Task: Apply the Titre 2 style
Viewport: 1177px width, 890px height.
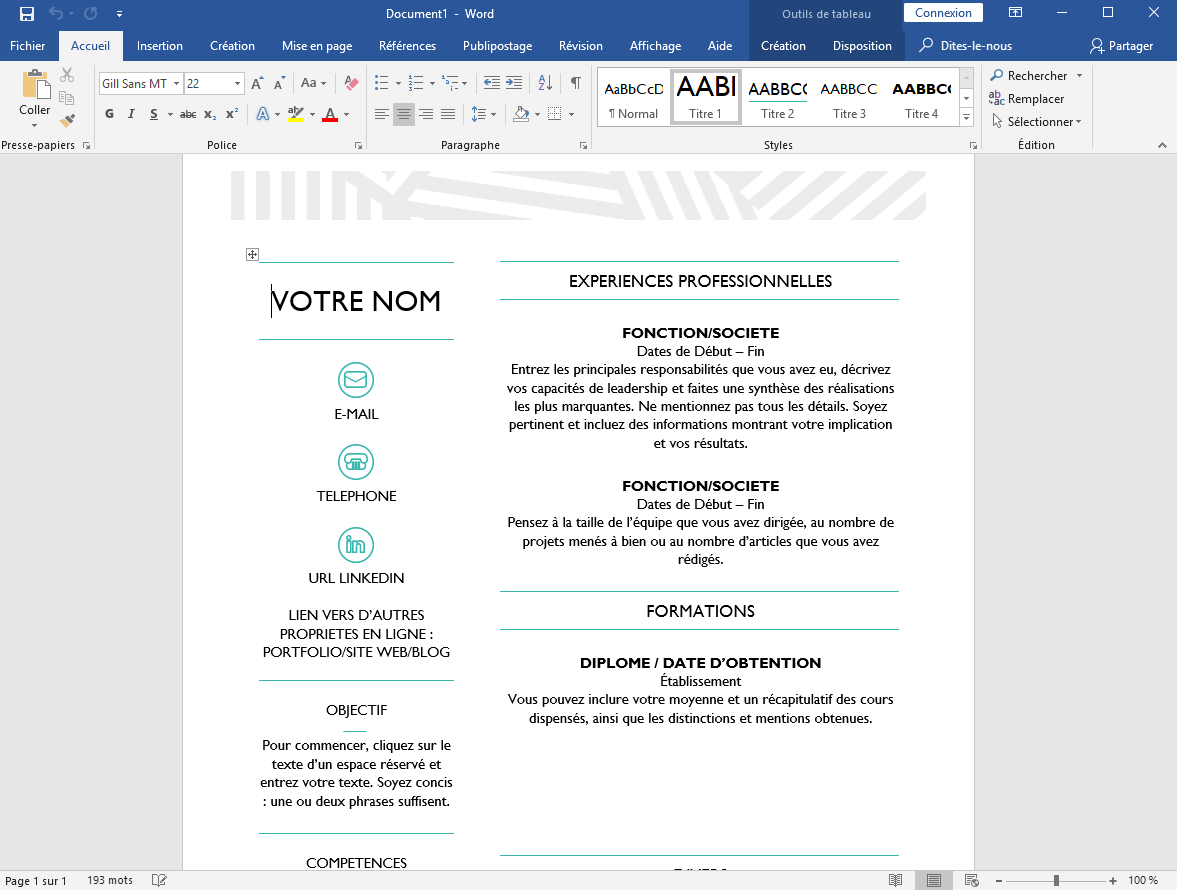Action: click(x=777, y=97)
